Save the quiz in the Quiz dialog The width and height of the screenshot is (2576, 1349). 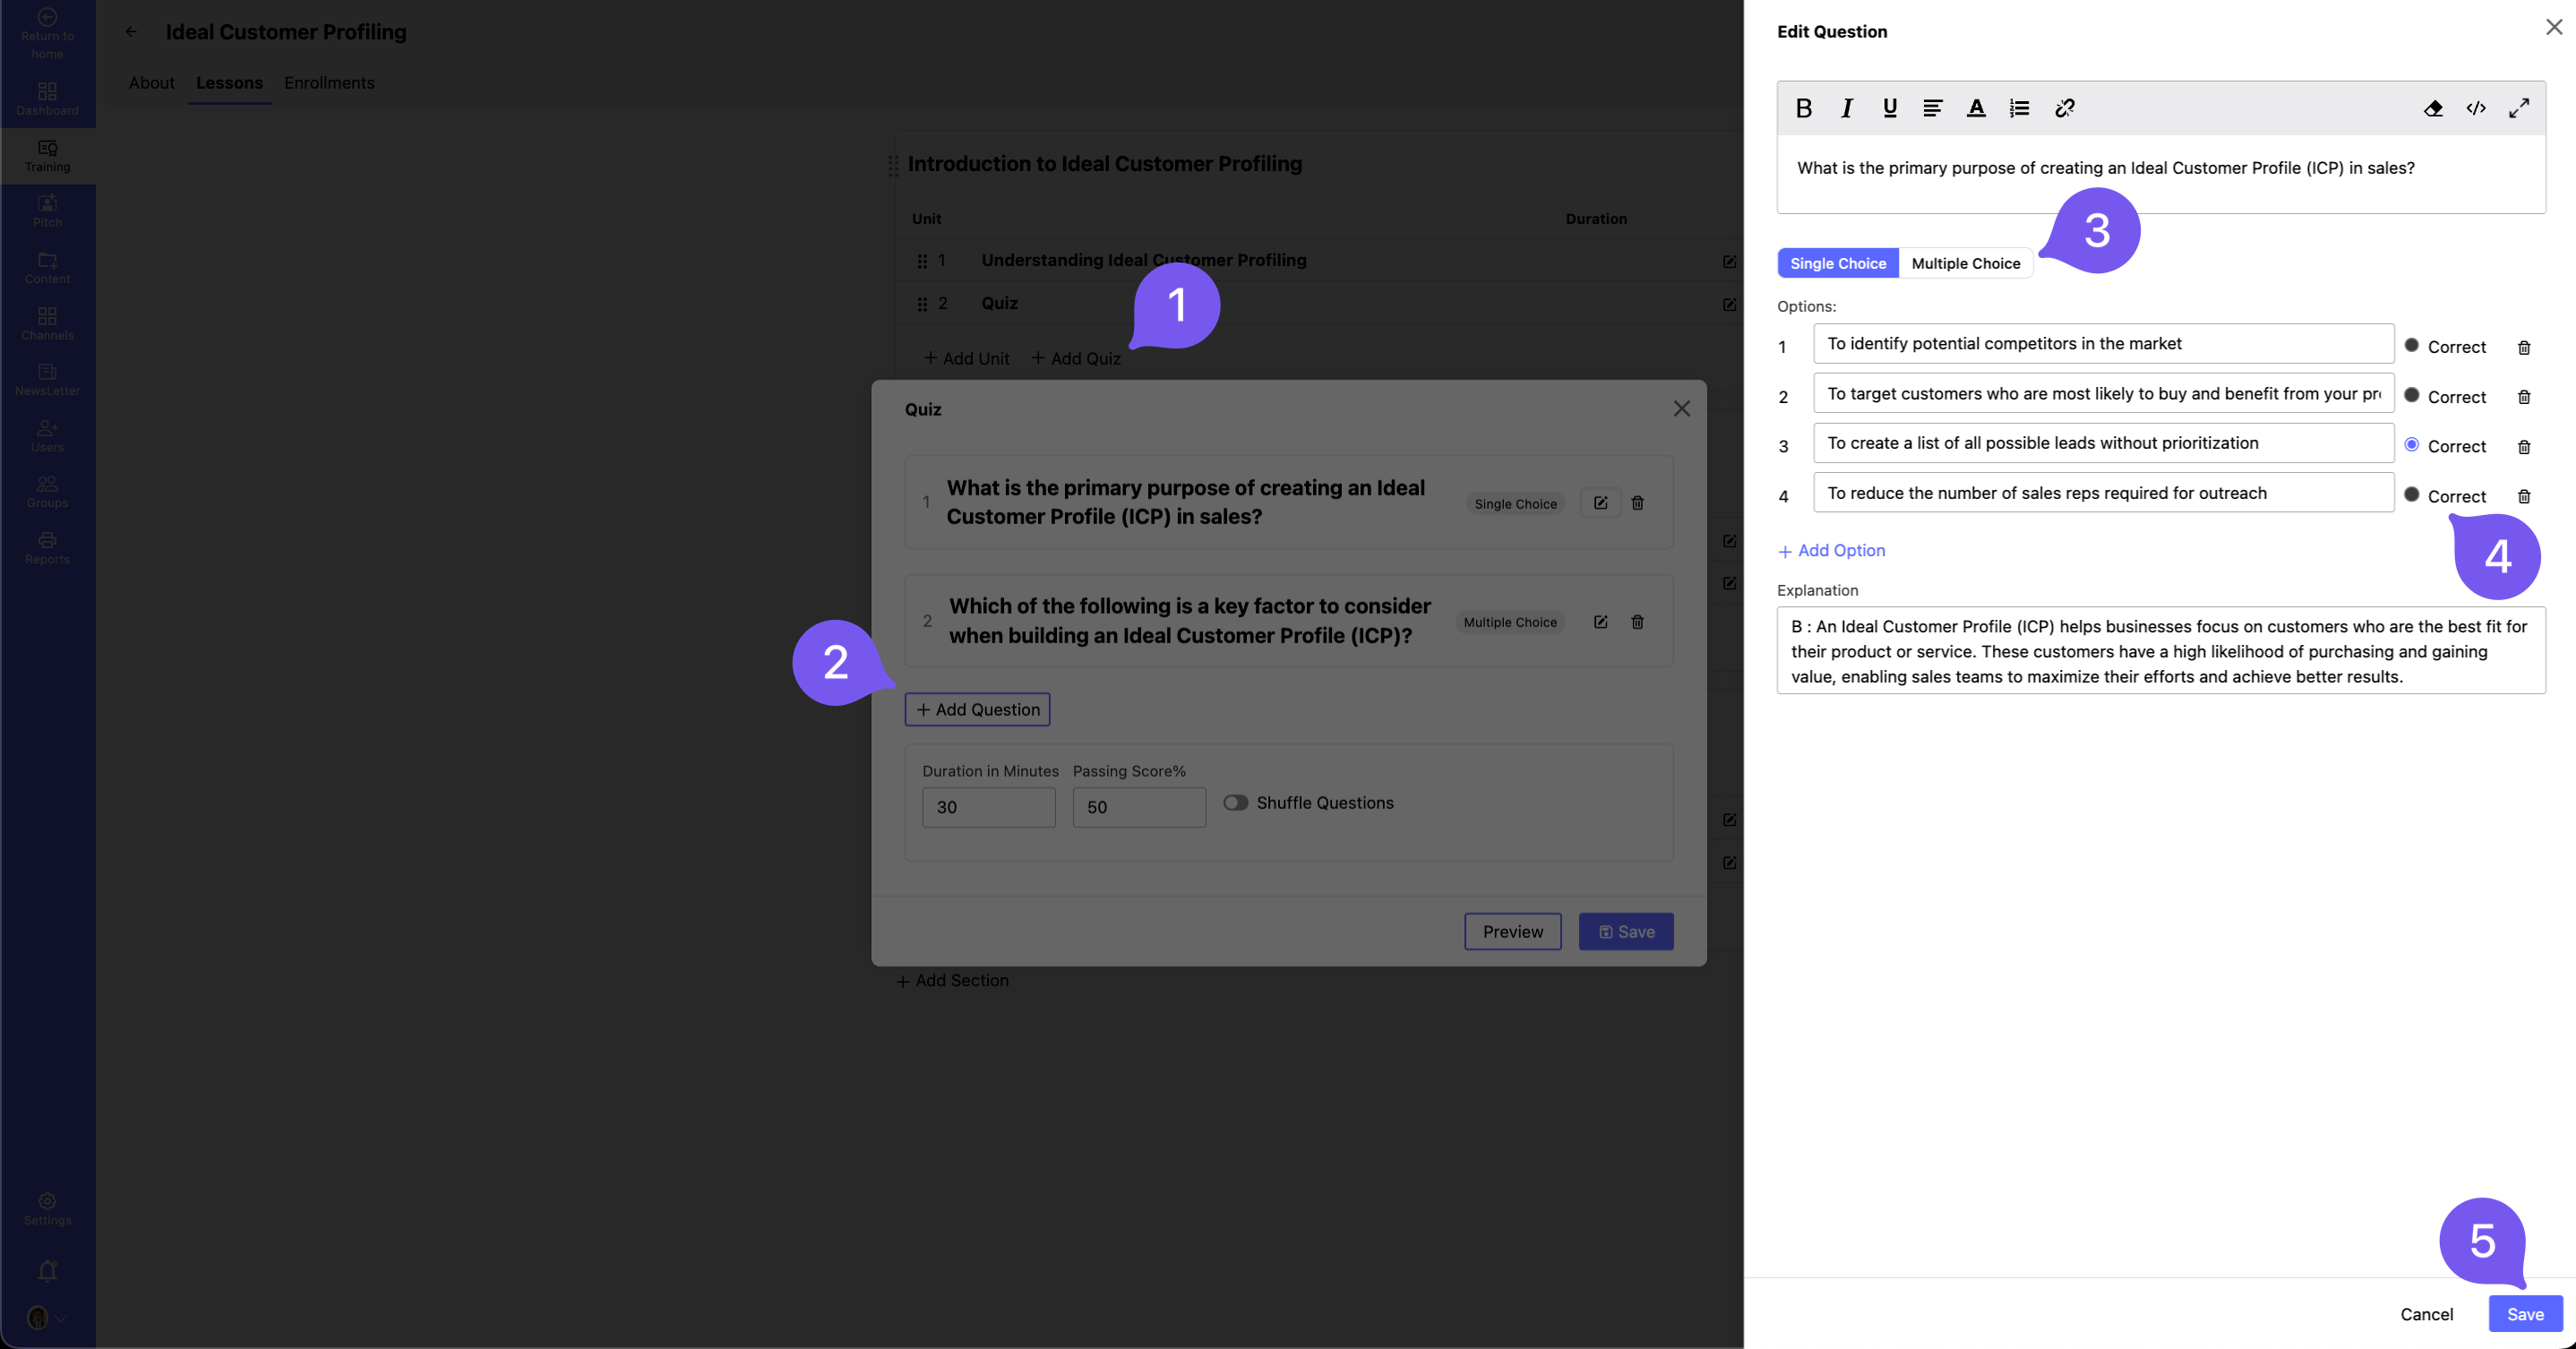coord(1626,931)
